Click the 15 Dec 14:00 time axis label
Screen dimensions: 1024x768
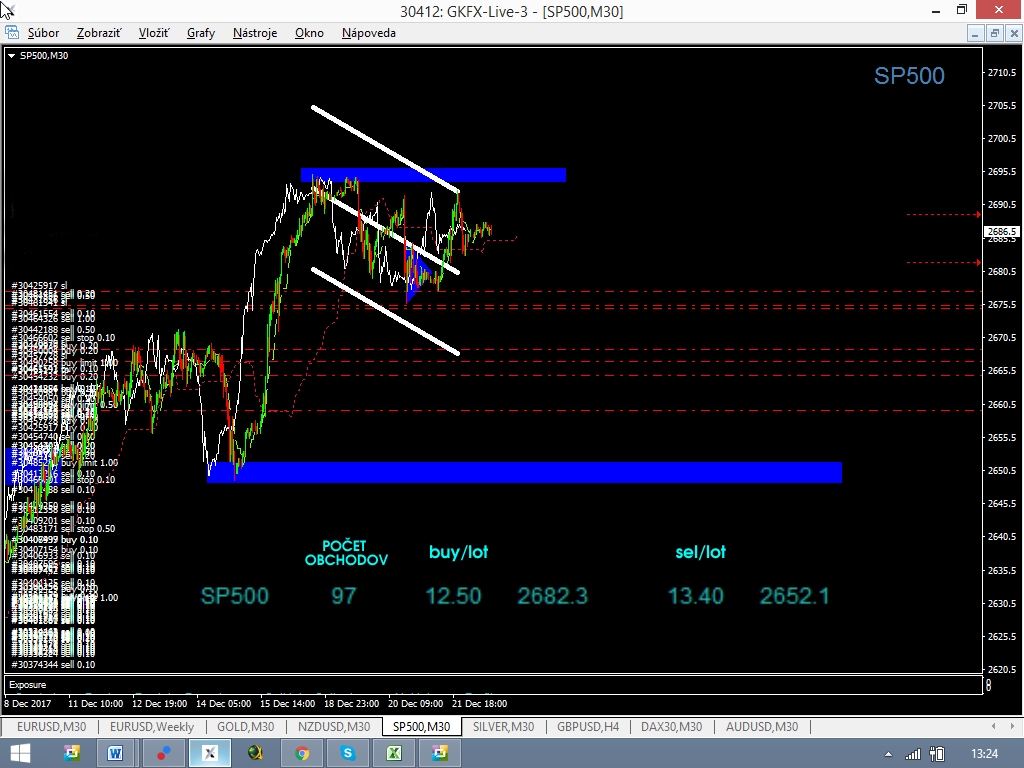pyautogui.click(x=287, y=704)
